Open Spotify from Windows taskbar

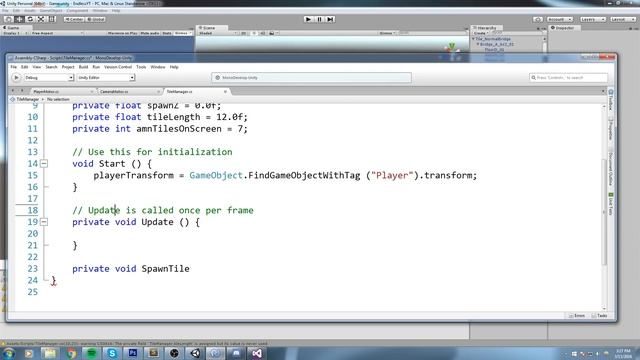click(92, 353)
